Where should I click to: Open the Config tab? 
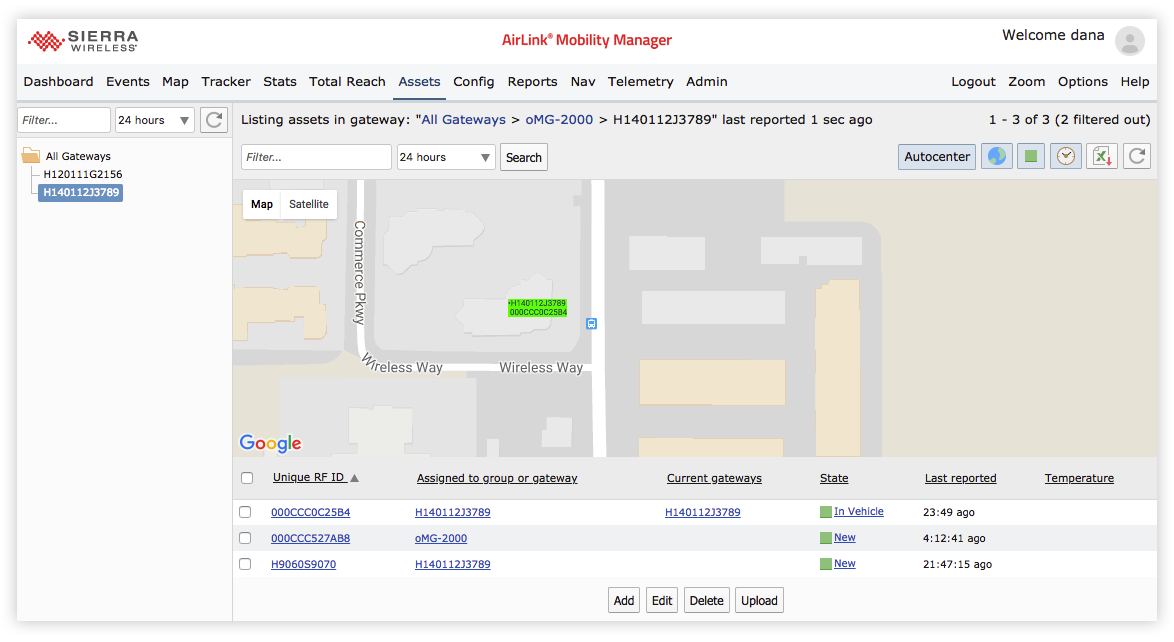point(473,82)
